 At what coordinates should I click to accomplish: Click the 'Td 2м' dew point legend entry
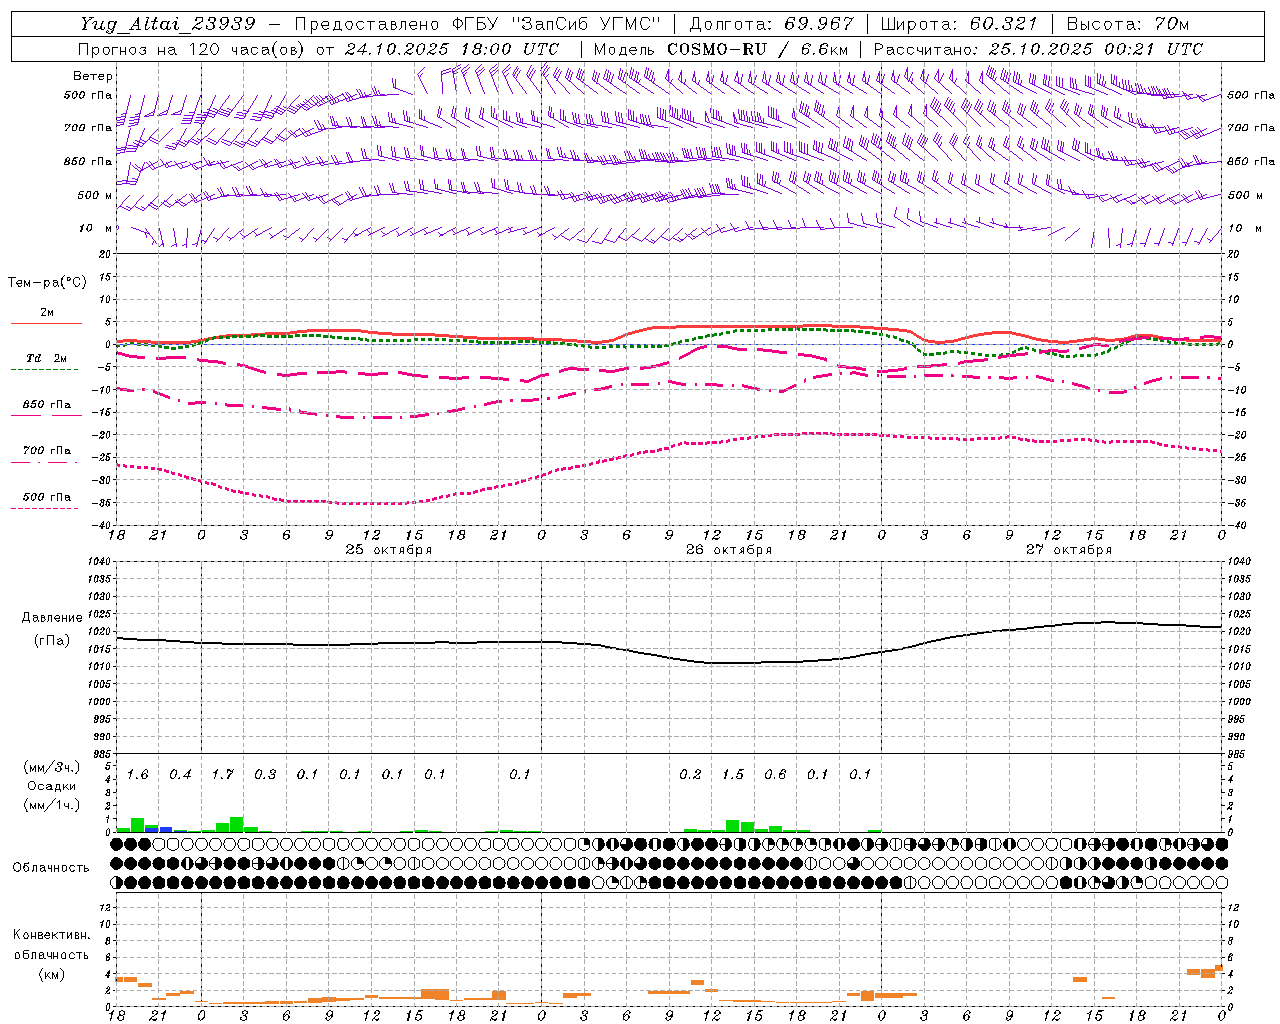coord(47,358)
